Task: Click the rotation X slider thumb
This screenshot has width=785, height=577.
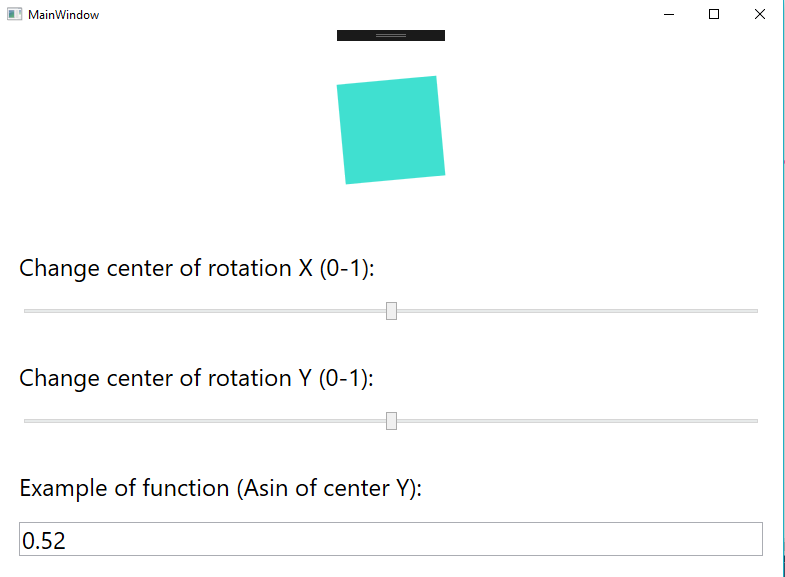Action: [391, 311]
